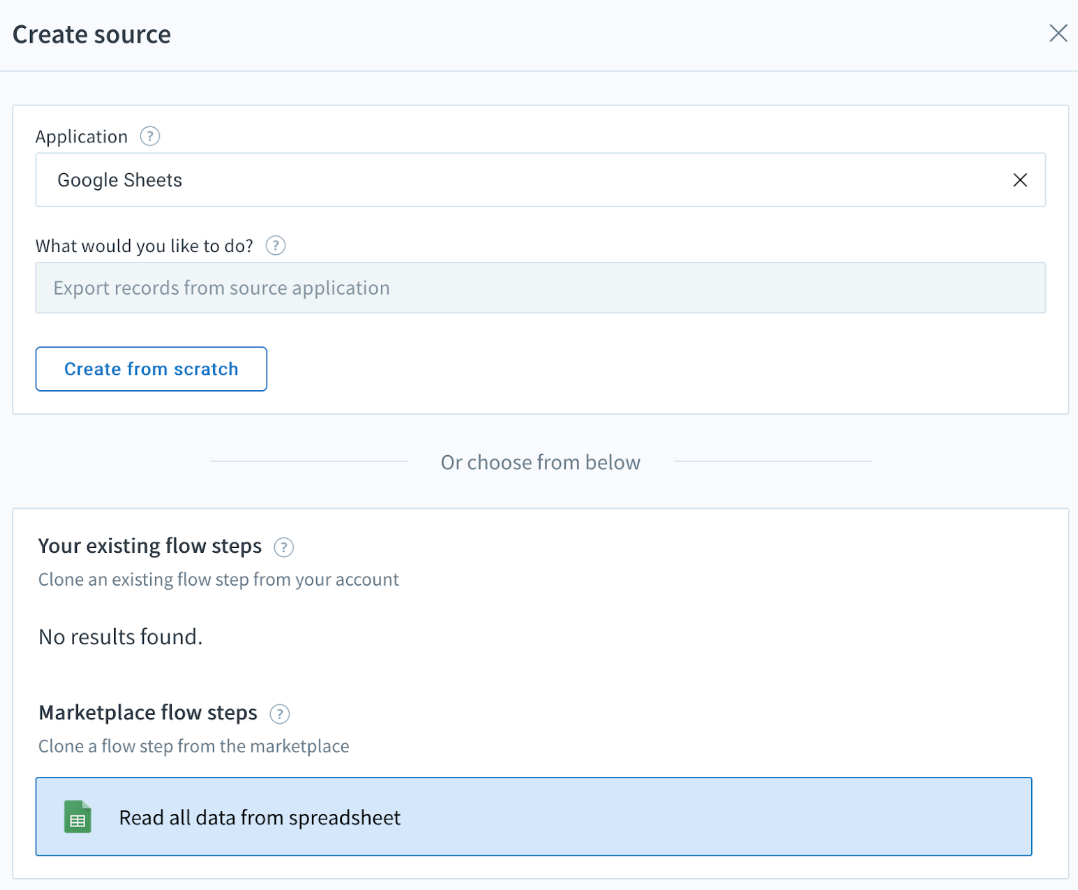
Task: Click the Create source title
Action: click(91, 34)
